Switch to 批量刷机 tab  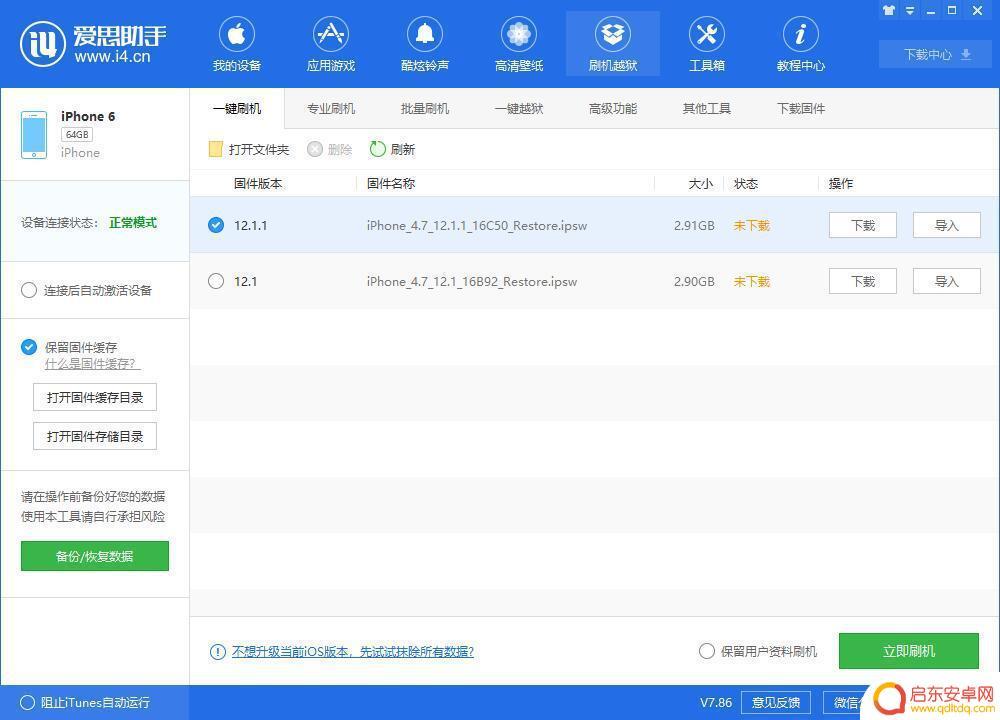[425, 108]
